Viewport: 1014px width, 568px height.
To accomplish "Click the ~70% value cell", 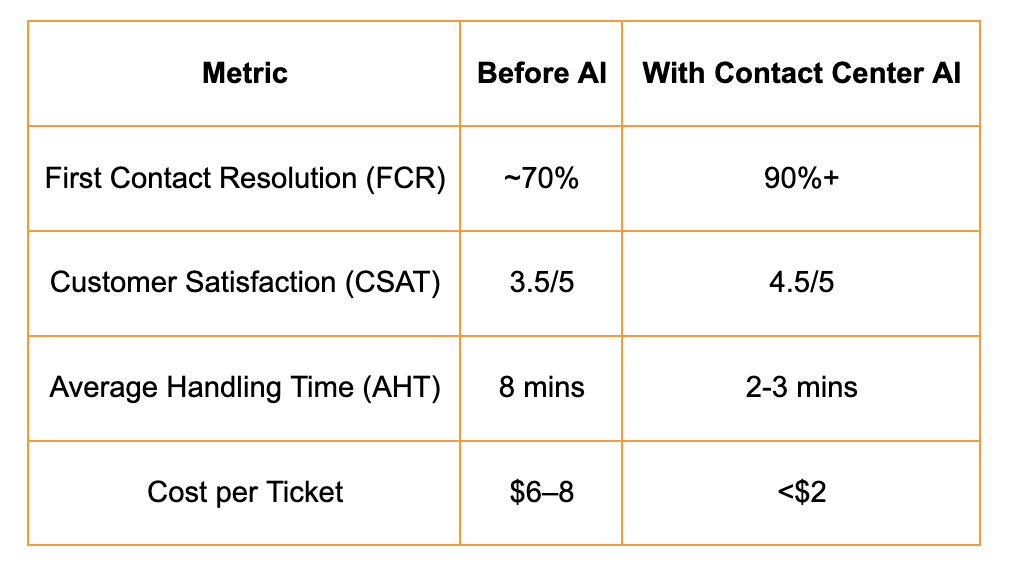I will (x=542, y=178).
